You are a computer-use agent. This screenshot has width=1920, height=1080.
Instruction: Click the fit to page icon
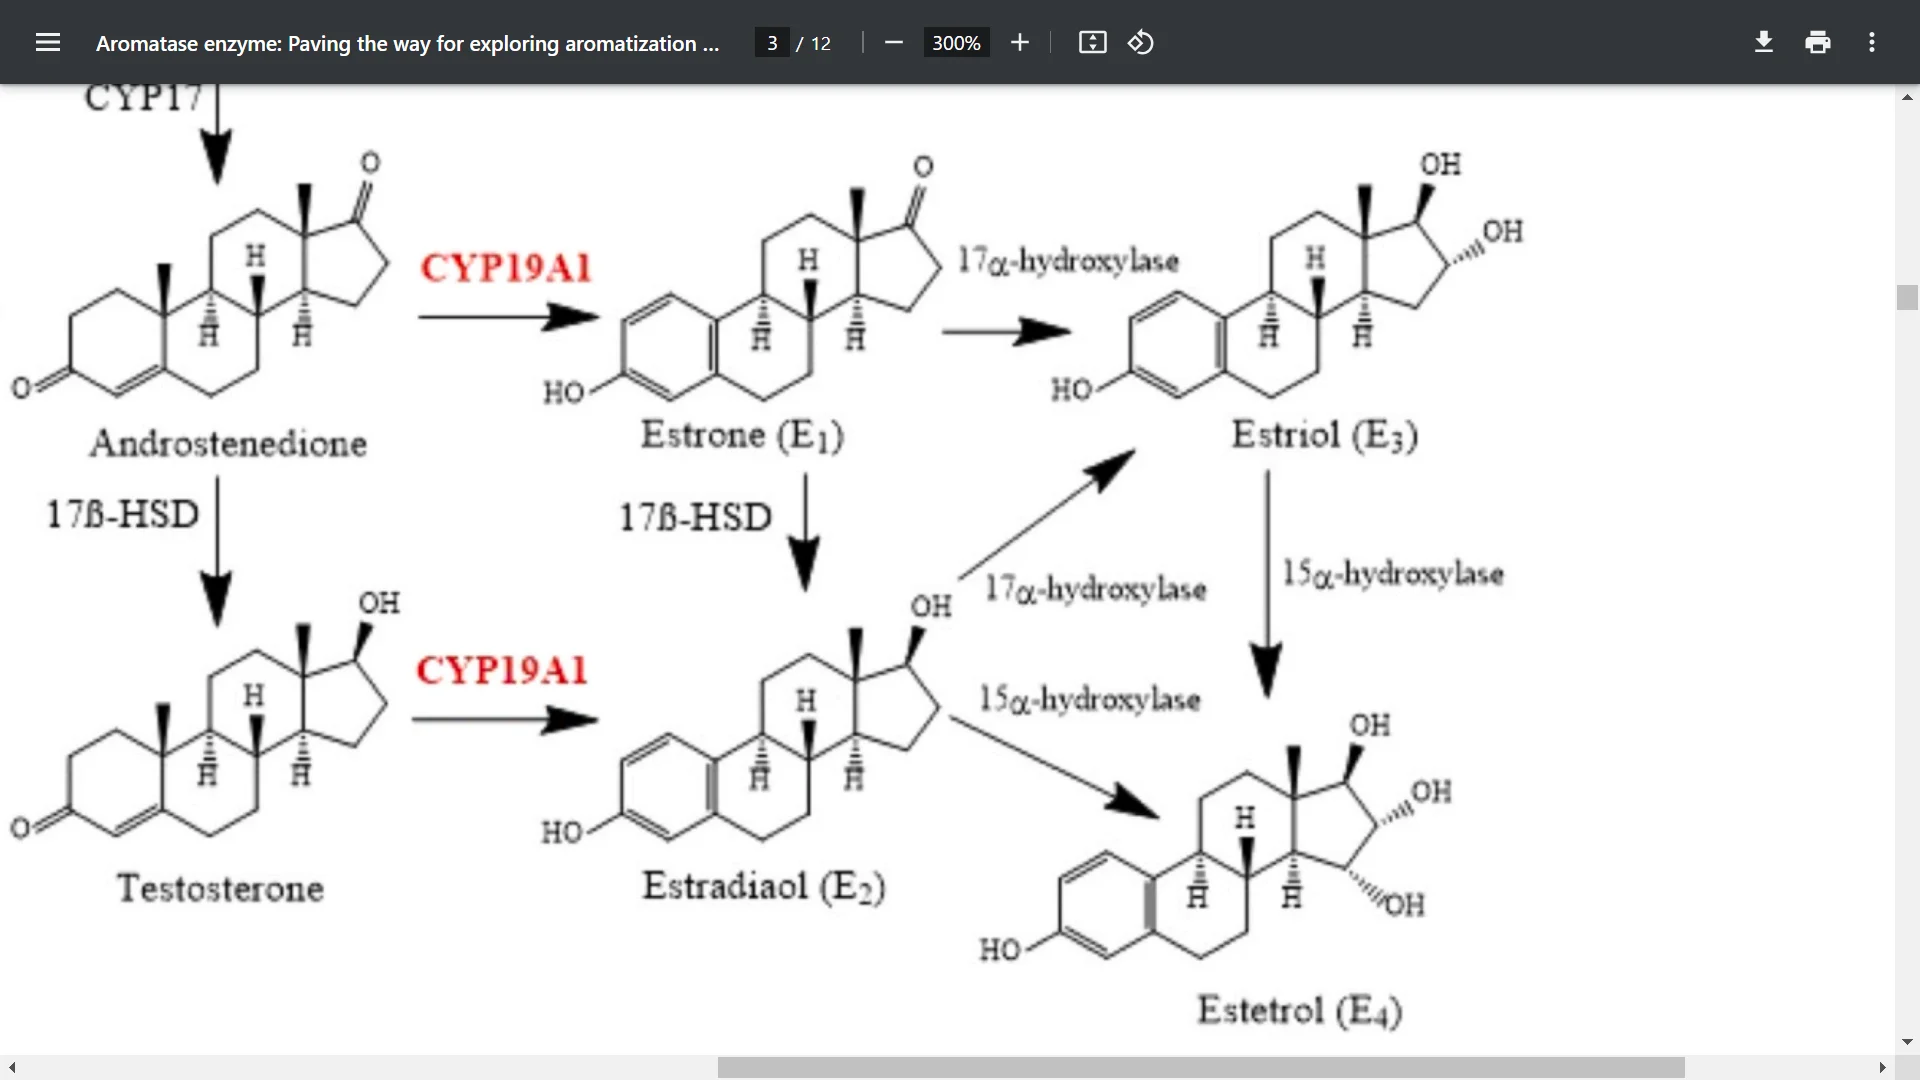coord(1092,42)
